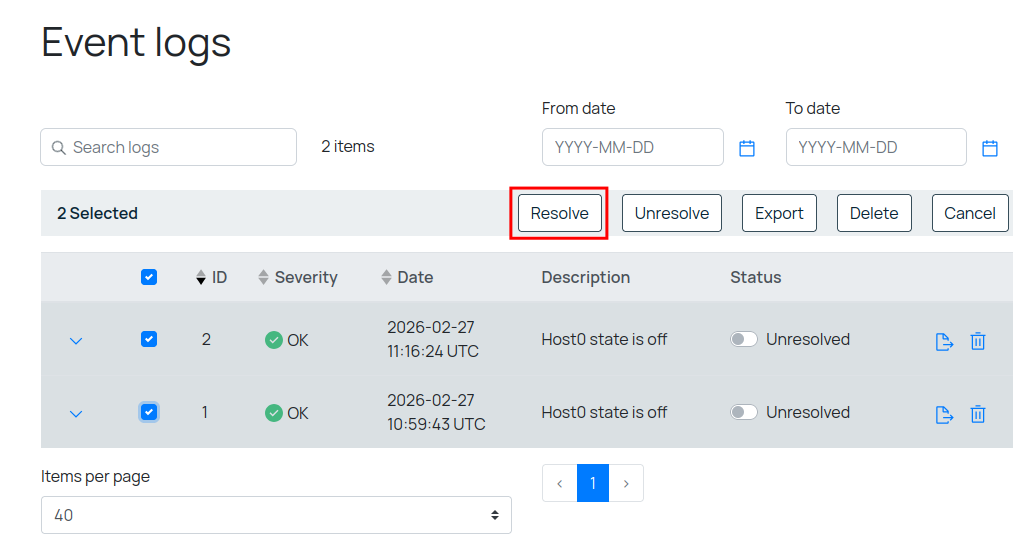Focus the Search logs input field

pos(169,147)
